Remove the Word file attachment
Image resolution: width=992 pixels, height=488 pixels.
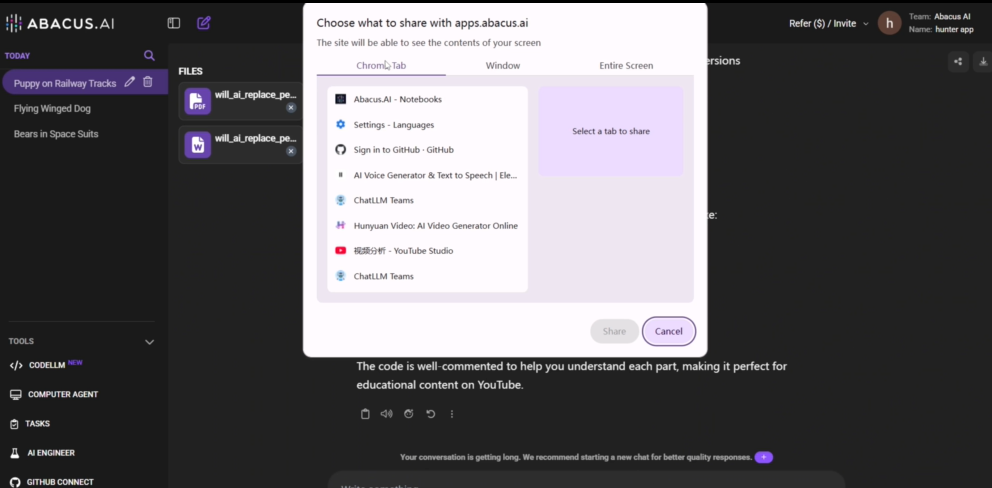(x=291, y=151)
